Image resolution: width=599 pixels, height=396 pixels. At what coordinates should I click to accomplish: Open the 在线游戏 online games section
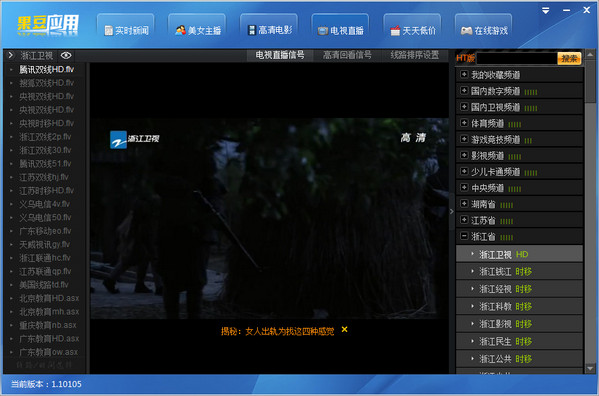[x=484, y=30]
